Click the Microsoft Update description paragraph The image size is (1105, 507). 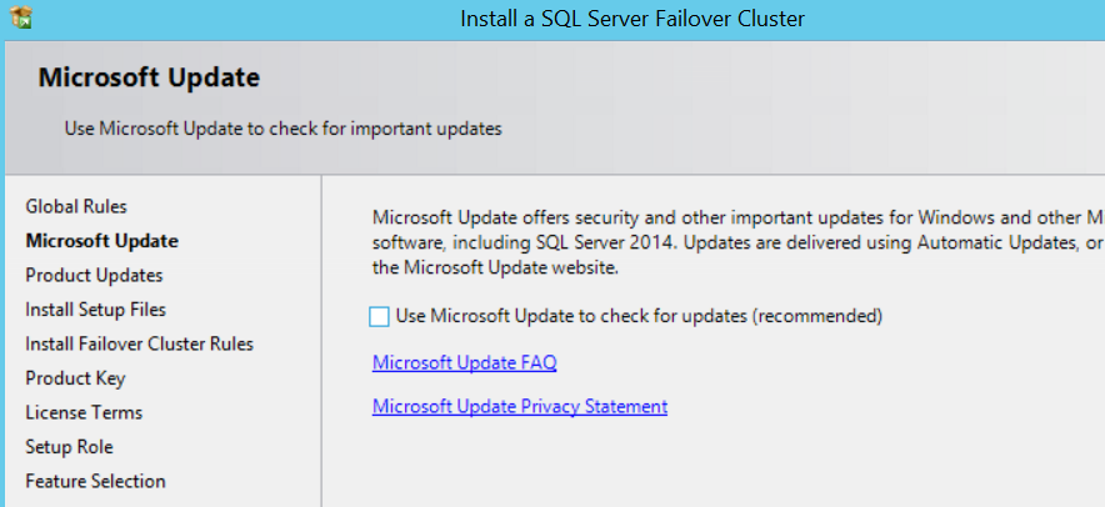739,243
